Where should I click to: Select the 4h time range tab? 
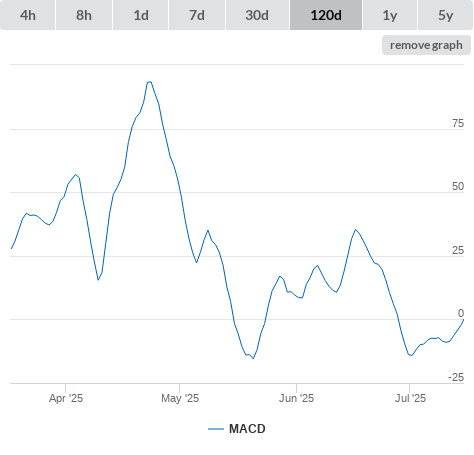[28, 15]
